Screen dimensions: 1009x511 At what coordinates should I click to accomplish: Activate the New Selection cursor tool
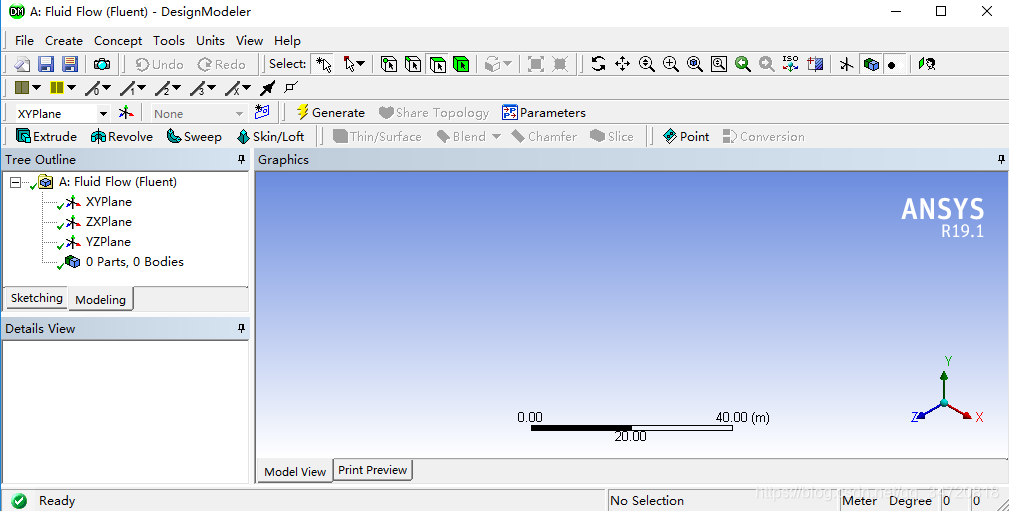tap(323, 64)
